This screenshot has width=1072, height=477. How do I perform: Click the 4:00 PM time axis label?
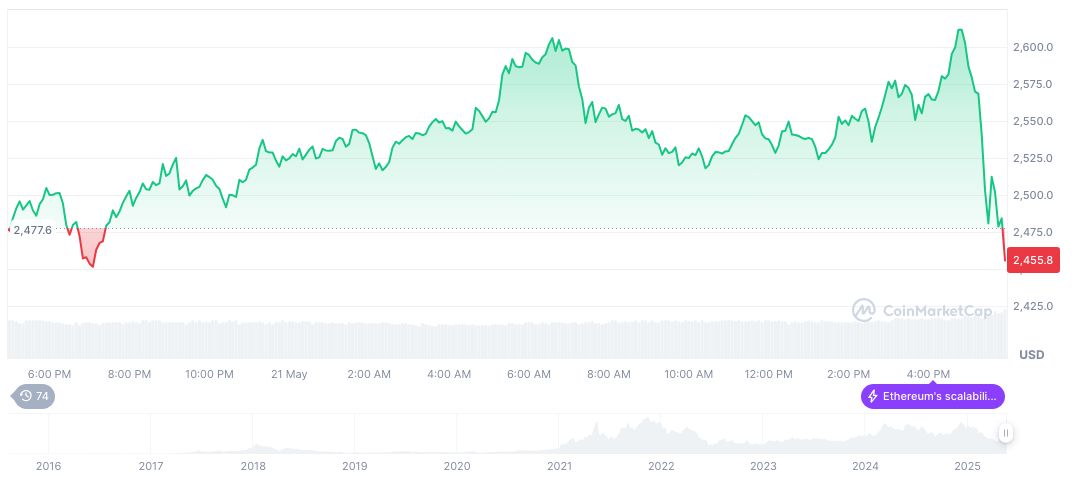929,374
